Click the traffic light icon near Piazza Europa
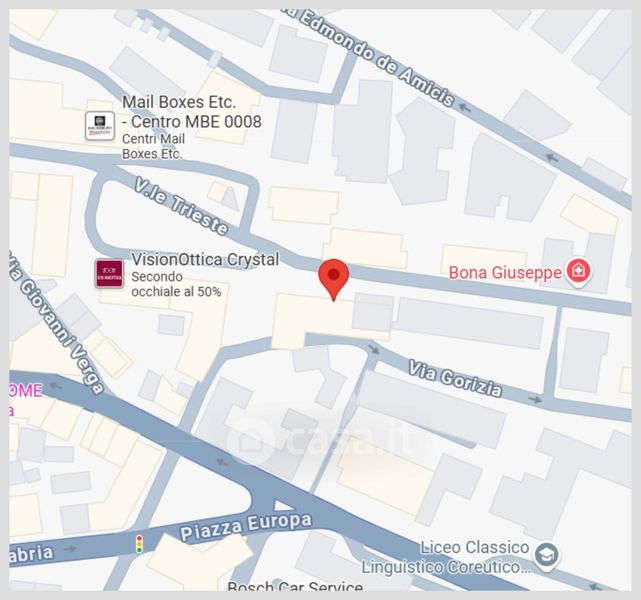This screenshot has width=641, height=600. [139, 544]
